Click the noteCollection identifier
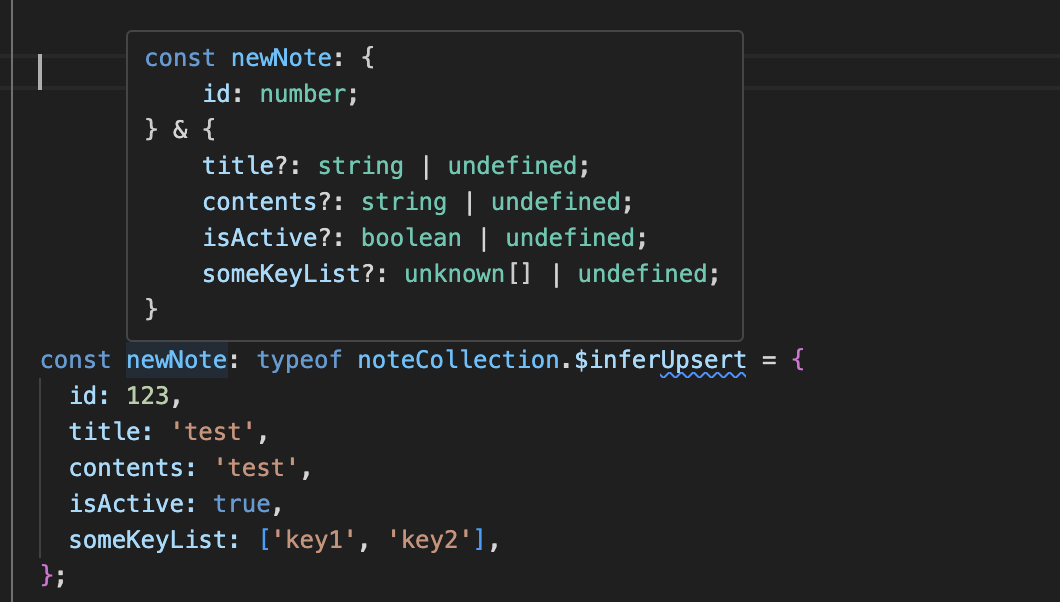This screenshot has height=602, width=1060. tap(454, 360)
